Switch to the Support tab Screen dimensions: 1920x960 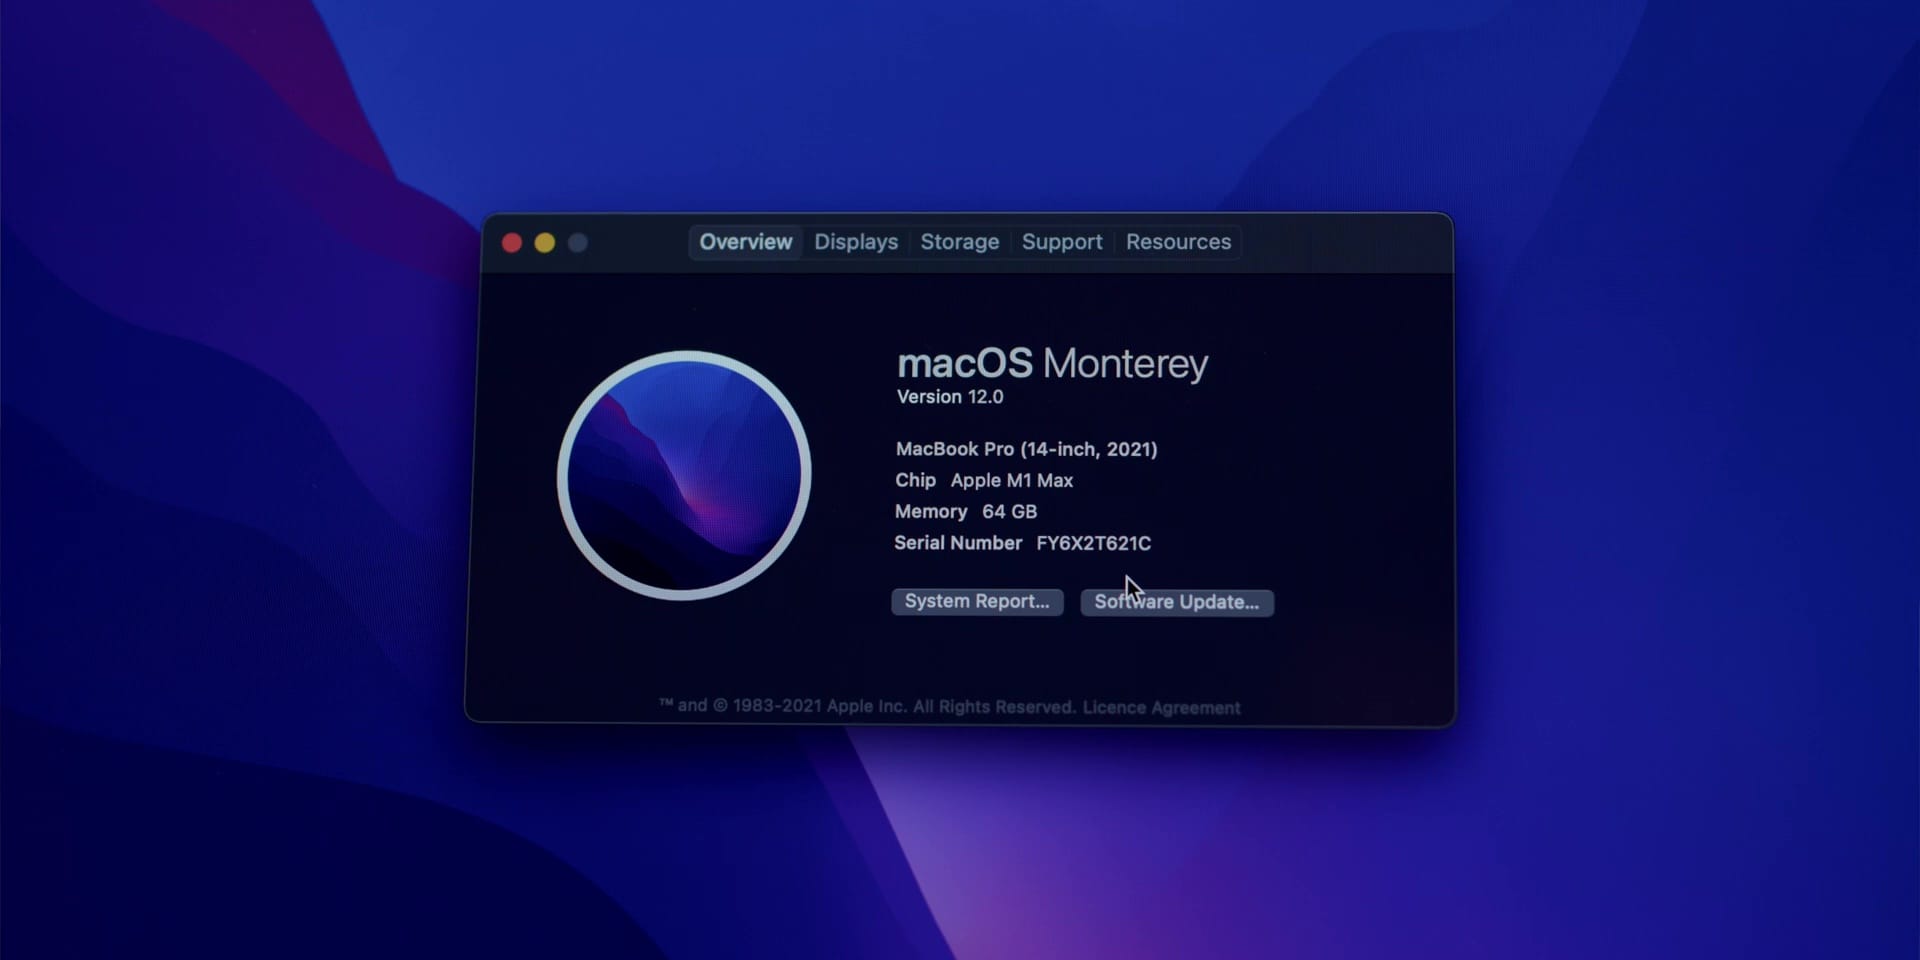pyautogui.click(x=1062, y=242)
